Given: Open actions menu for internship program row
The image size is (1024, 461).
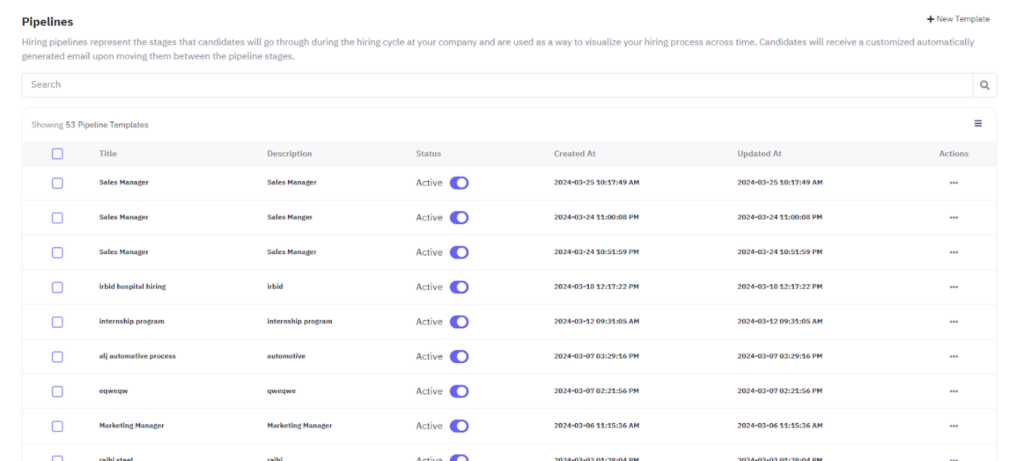Looking at the screenshot, I should point(953,322).
